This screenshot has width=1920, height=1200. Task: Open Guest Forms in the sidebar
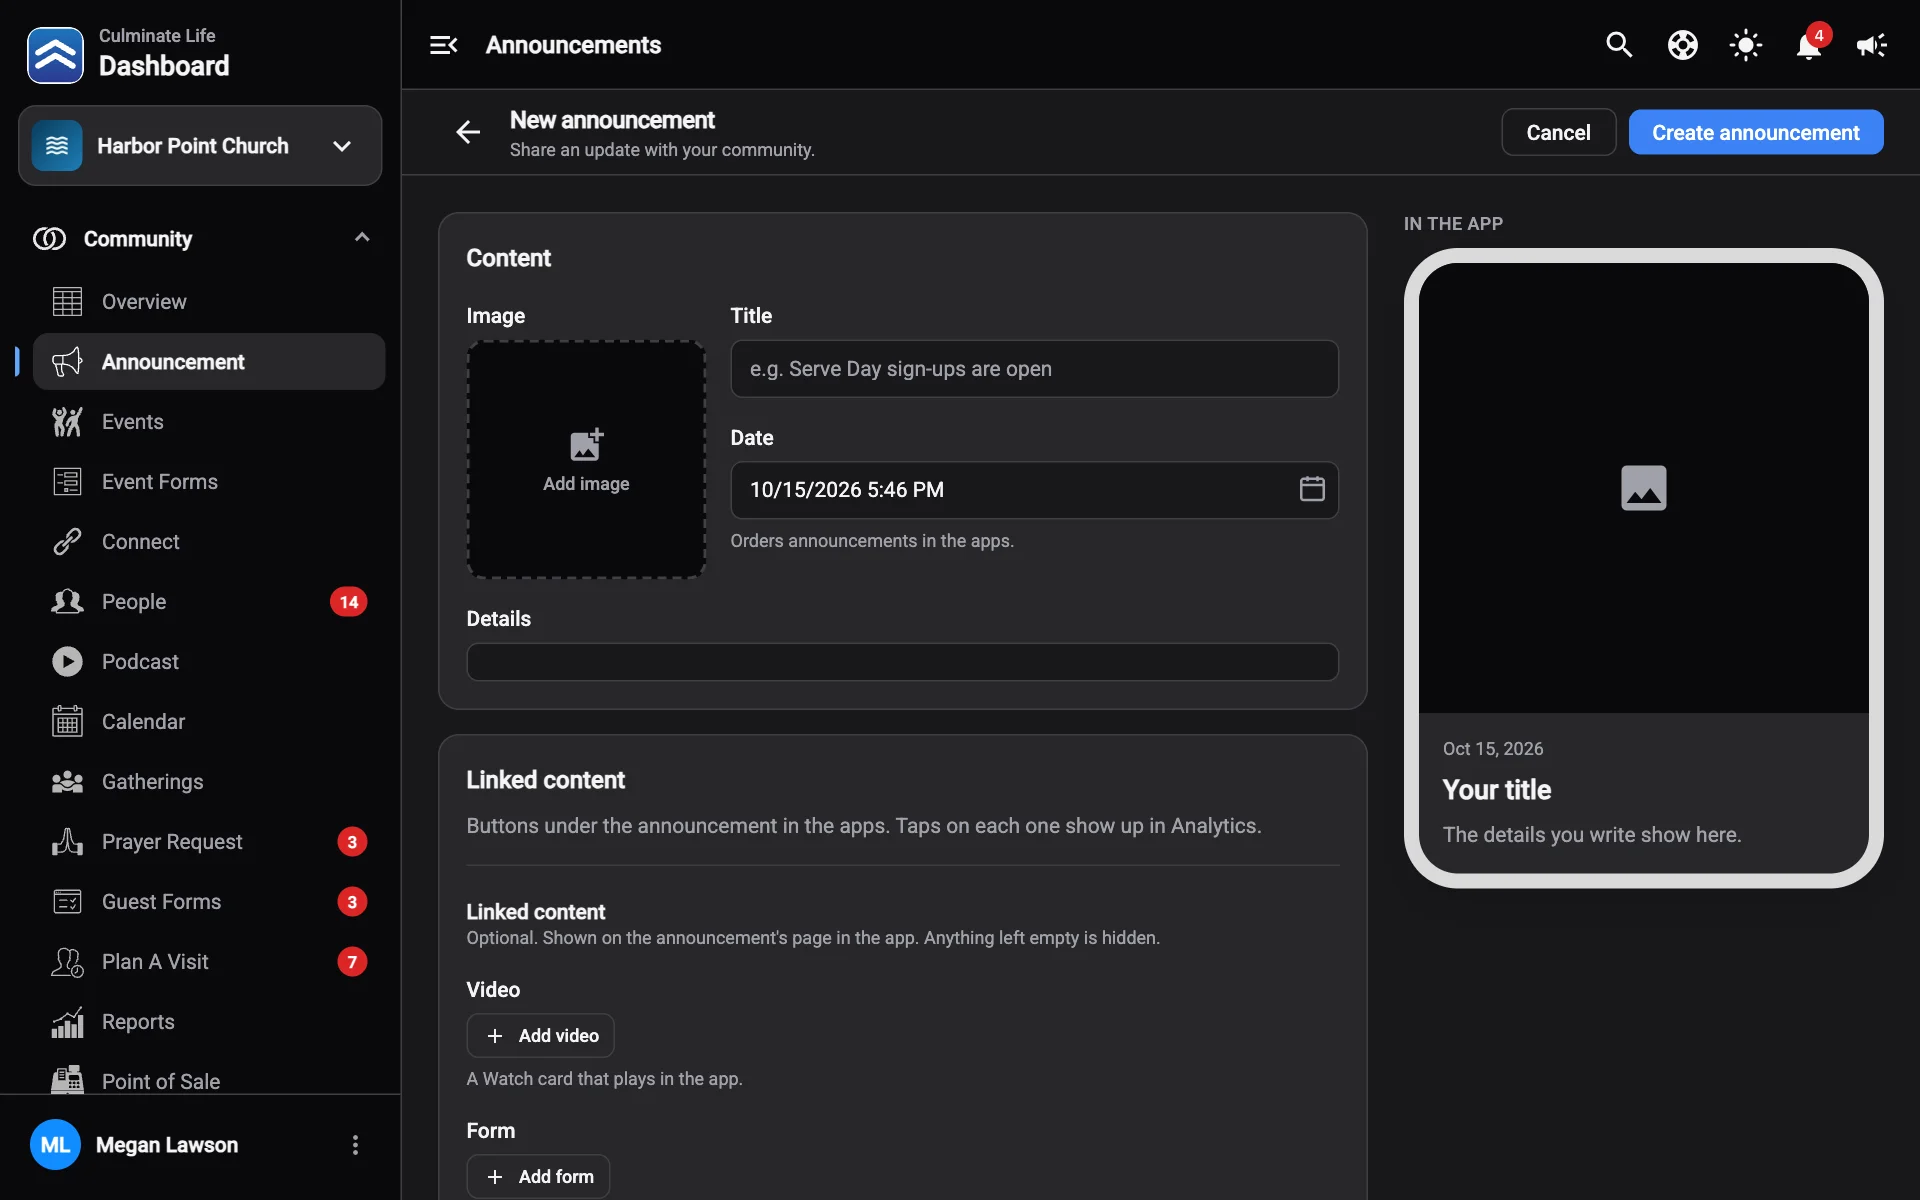[209, 901]
